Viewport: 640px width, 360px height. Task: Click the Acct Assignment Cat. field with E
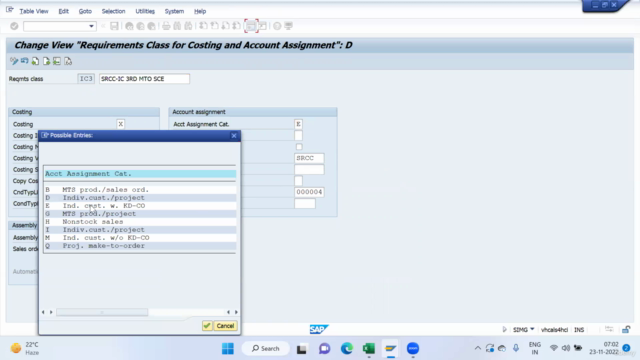298,124
